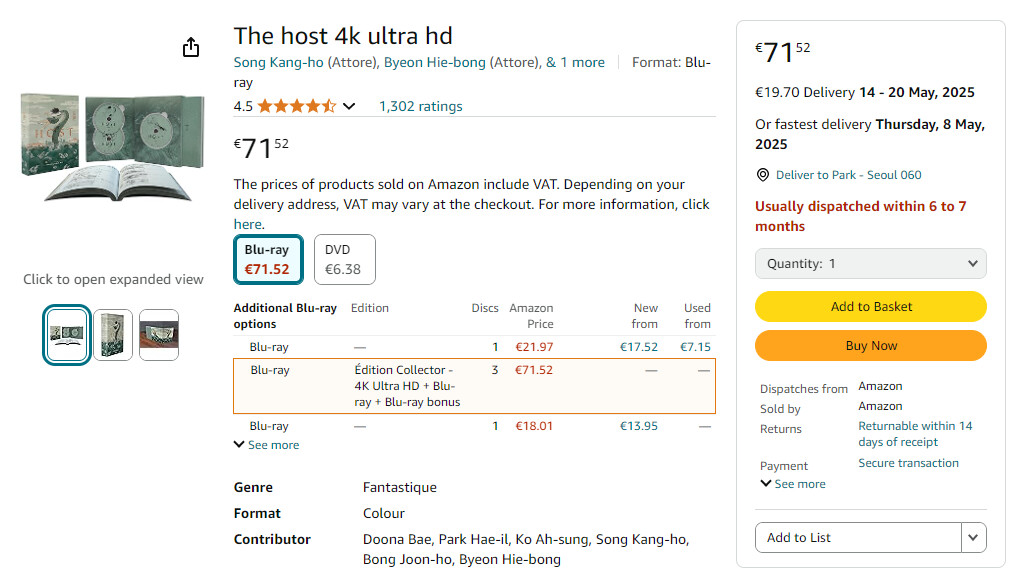The width and height of the screenshot is (1010, 573).
Task: Expand Add to List dropdown arrow
Action: tap(973, 538)
